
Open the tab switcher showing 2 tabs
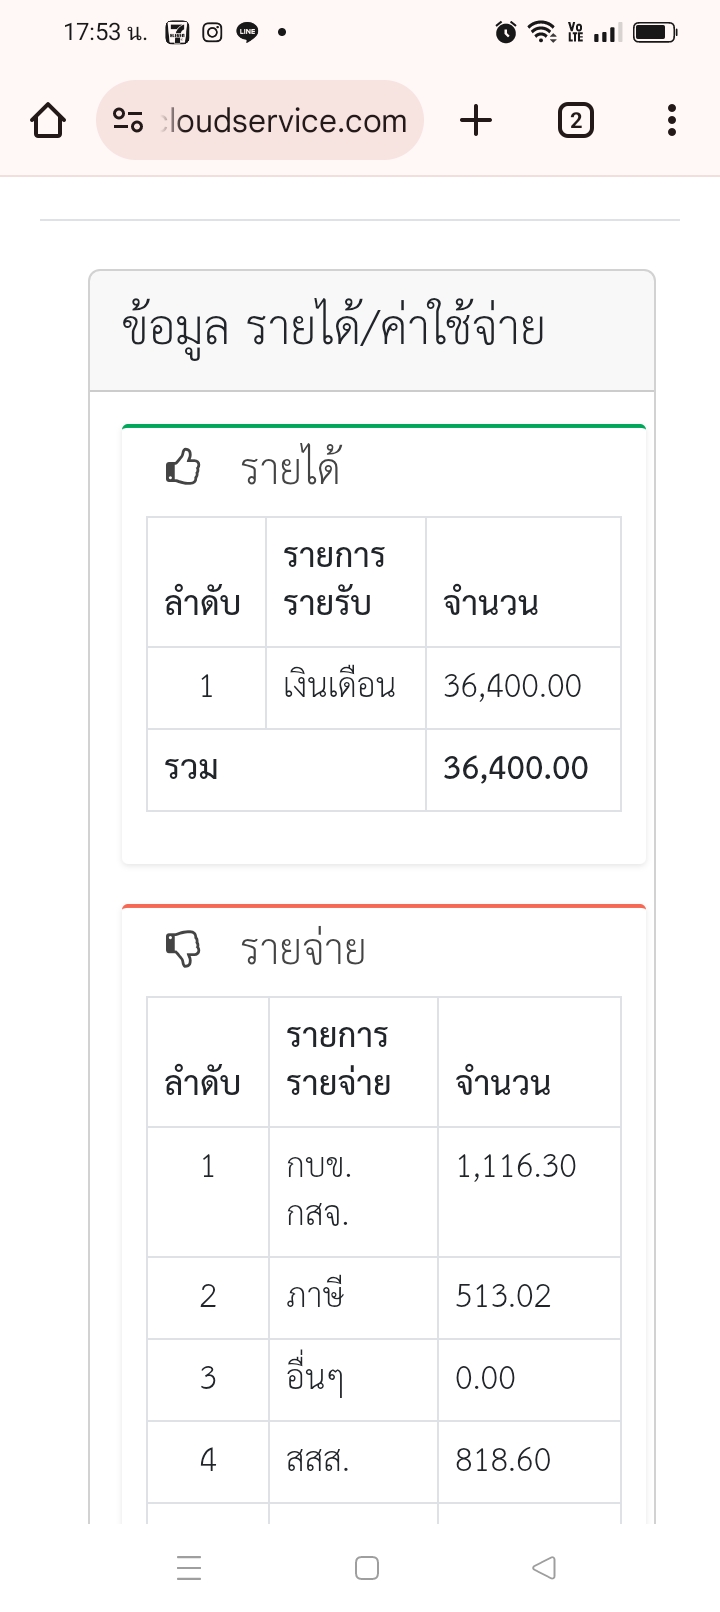575,121
